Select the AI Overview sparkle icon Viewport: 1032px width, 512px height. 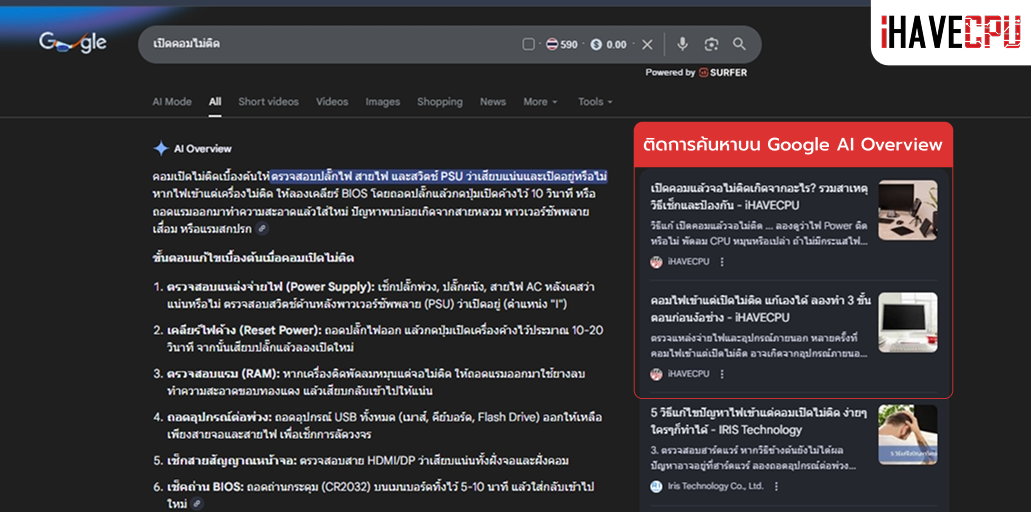point(161,149)
